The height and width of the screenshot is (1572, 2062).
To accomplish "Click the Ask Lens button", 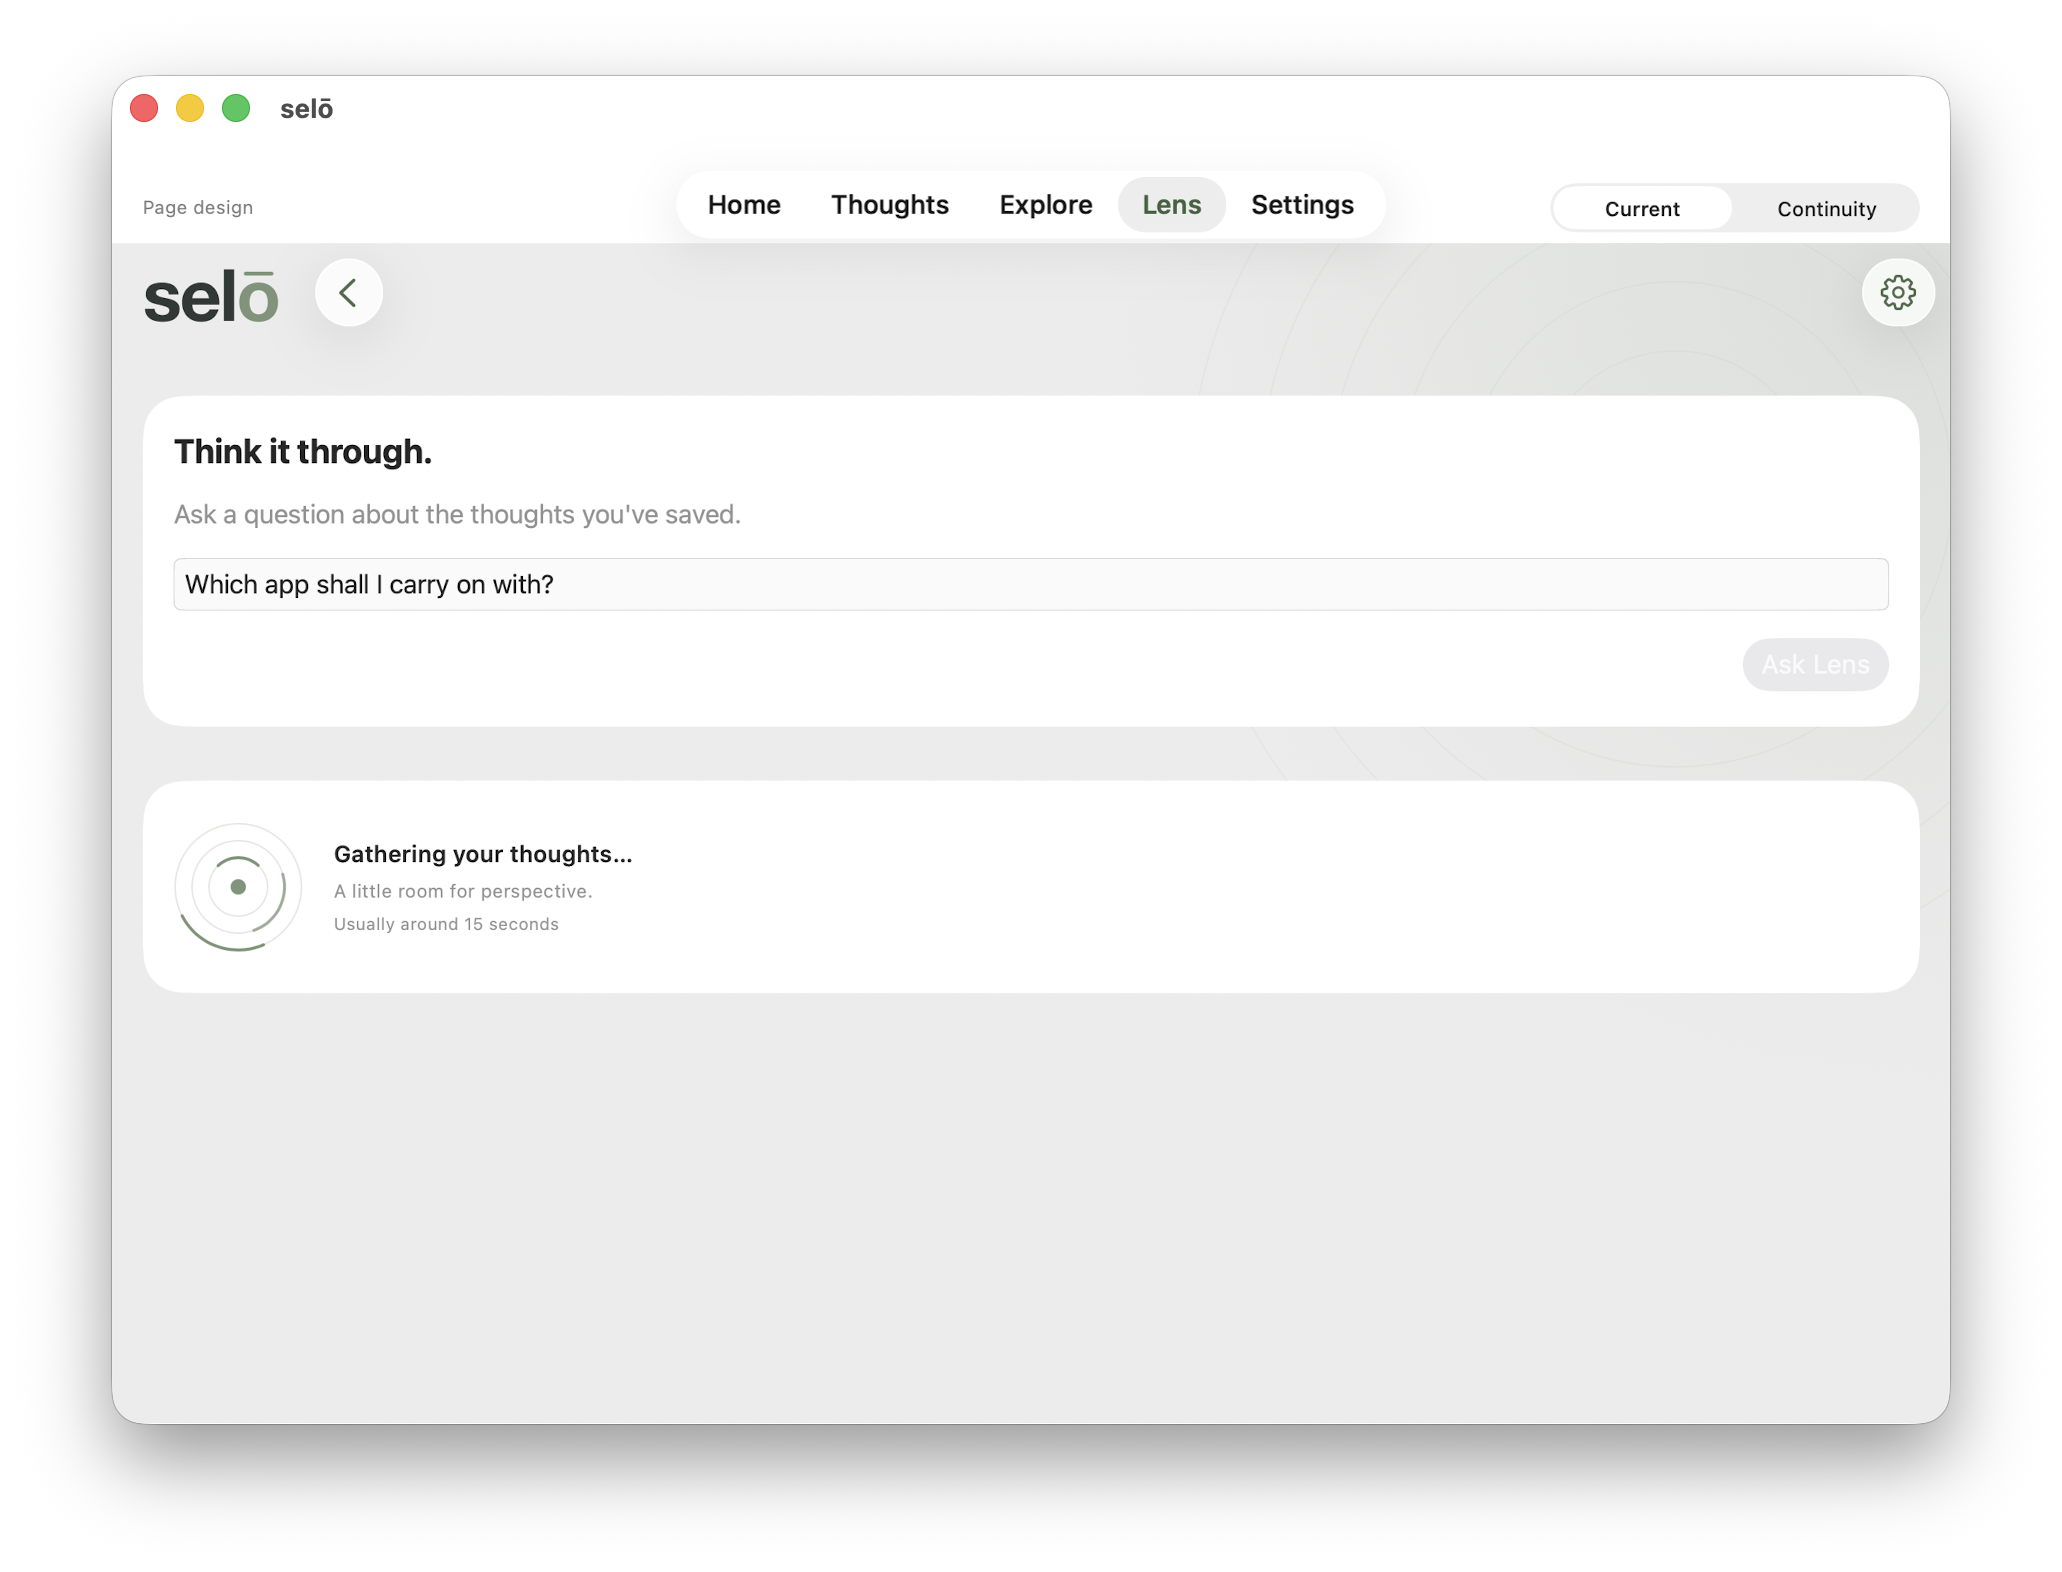I will pos(1815,665).
